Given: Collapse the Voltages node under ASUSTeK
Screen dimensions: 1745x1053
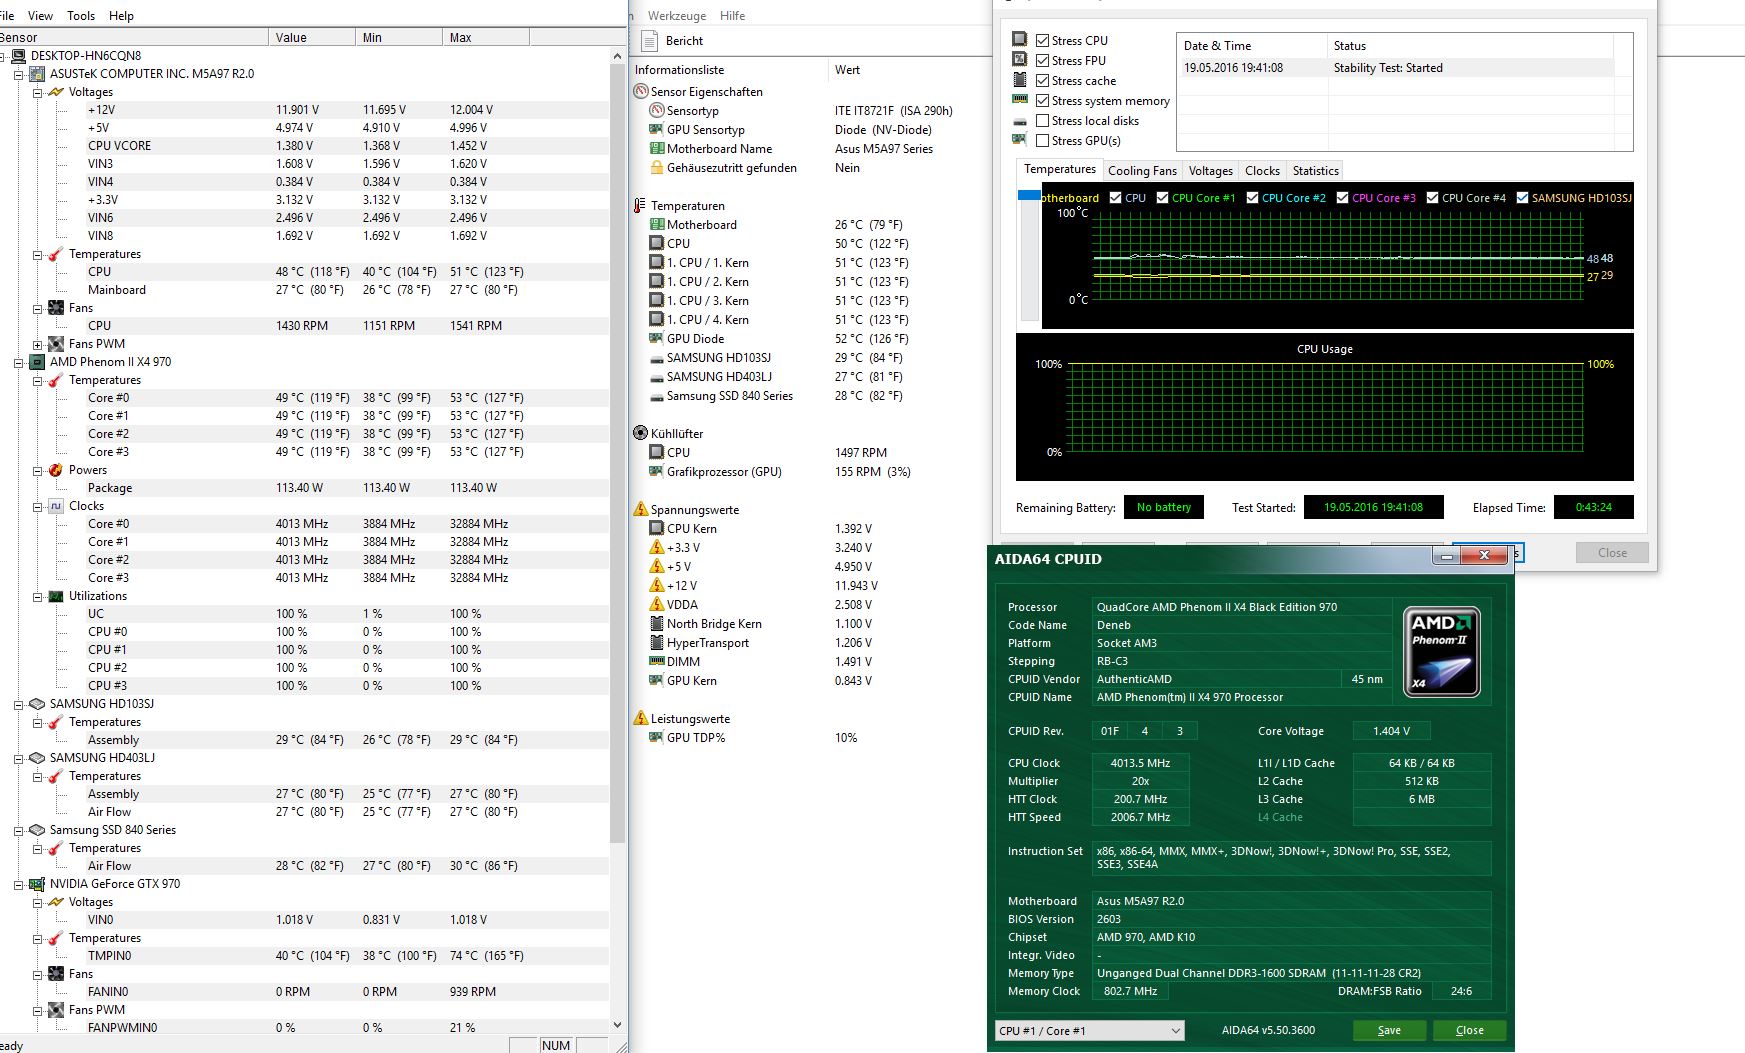Looking at the screenshot, I should (x=37, y=92).
